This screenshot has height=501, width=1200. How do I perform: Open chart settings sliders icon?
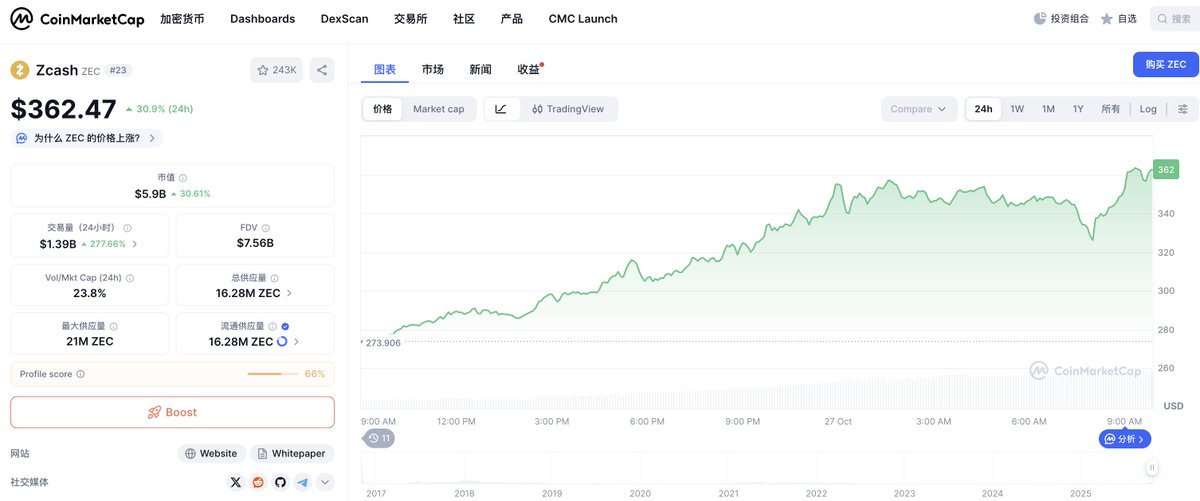point(1183,109)
